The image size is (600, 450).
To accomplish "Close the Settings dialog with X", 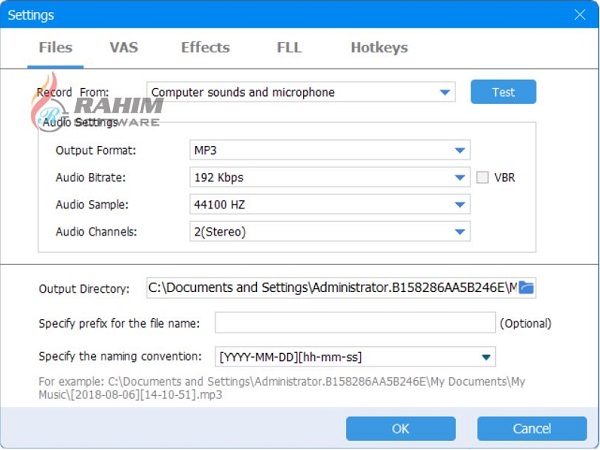I will [x=580, y=15].
